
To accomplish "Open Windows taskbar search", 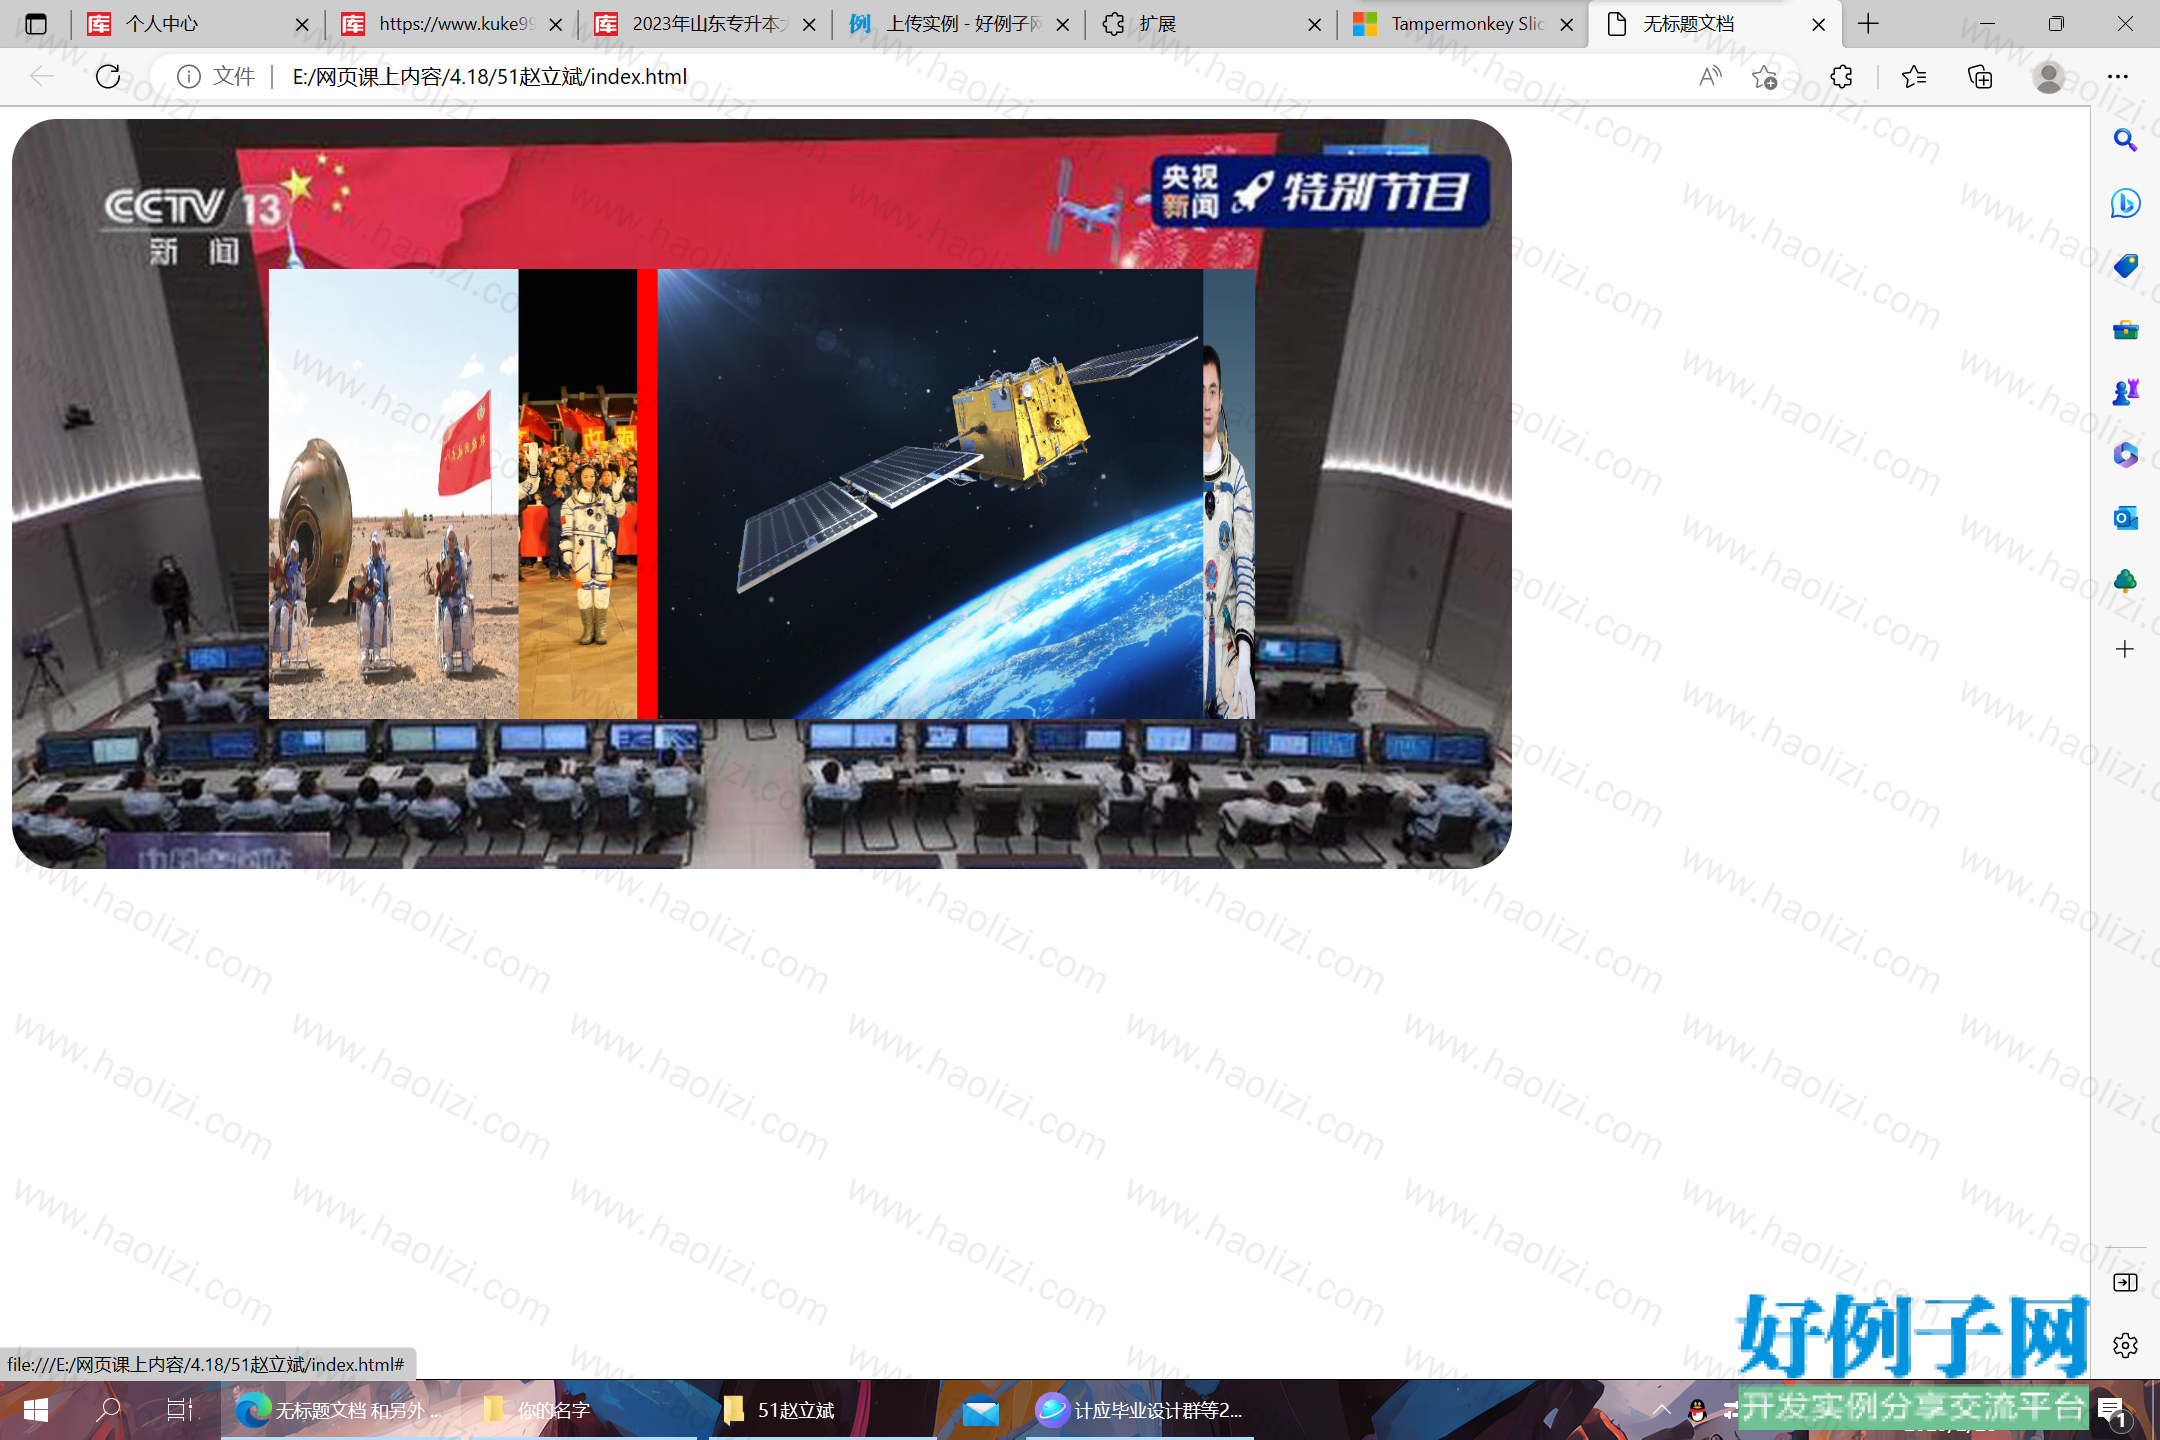I will pos(108,1410).
